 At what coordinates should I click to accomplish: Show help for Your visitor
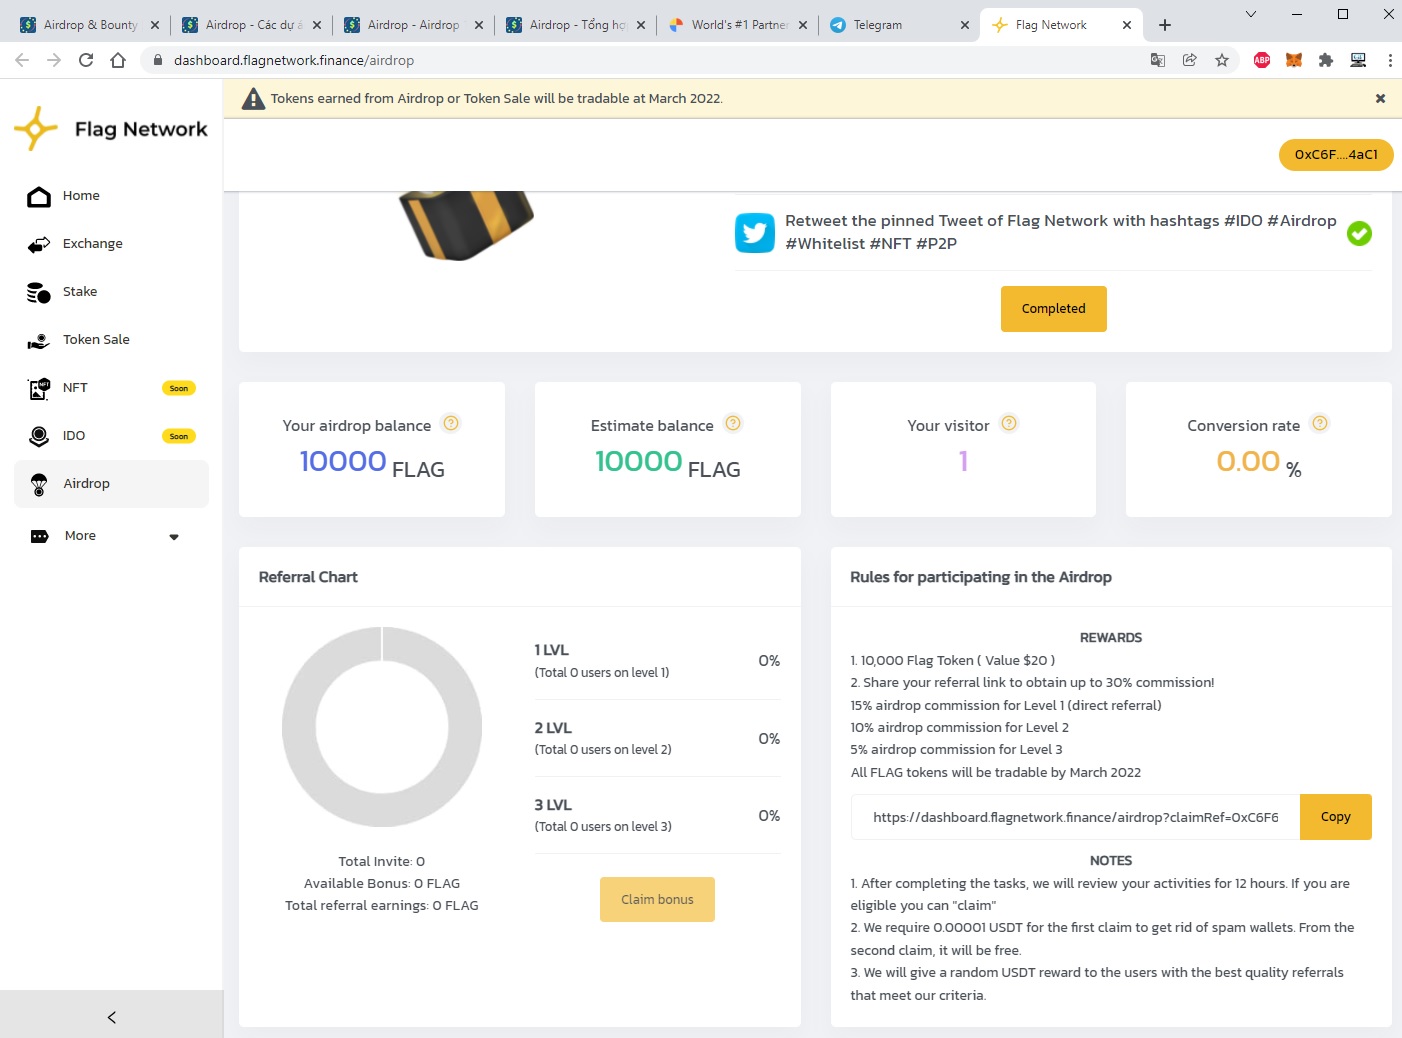pos(1009,423)
